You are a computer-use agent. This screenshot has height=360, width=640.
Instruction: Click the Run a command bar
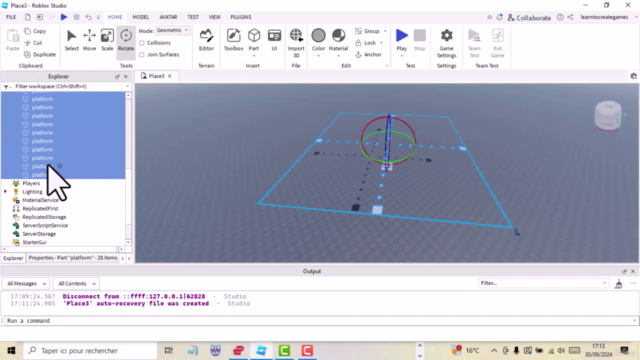click(x=319, y=321)
